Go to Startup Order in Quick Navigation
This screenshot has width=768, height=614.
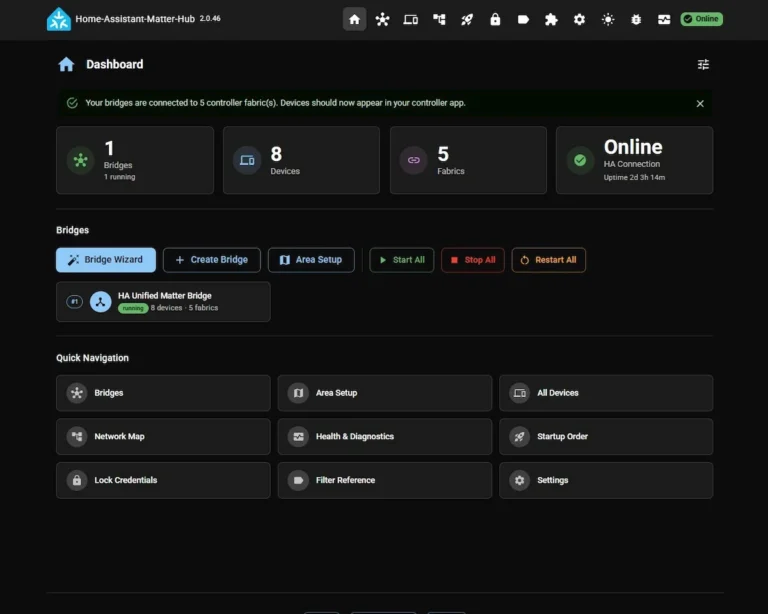[606, 436]
